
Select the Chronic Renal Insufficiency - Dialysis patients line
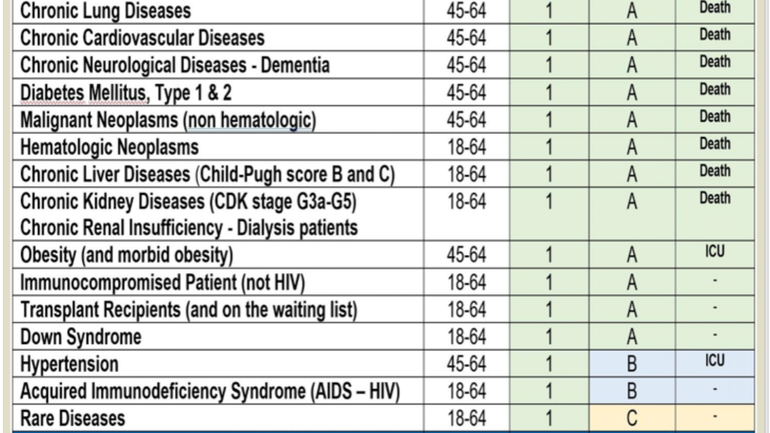(188, 228)
